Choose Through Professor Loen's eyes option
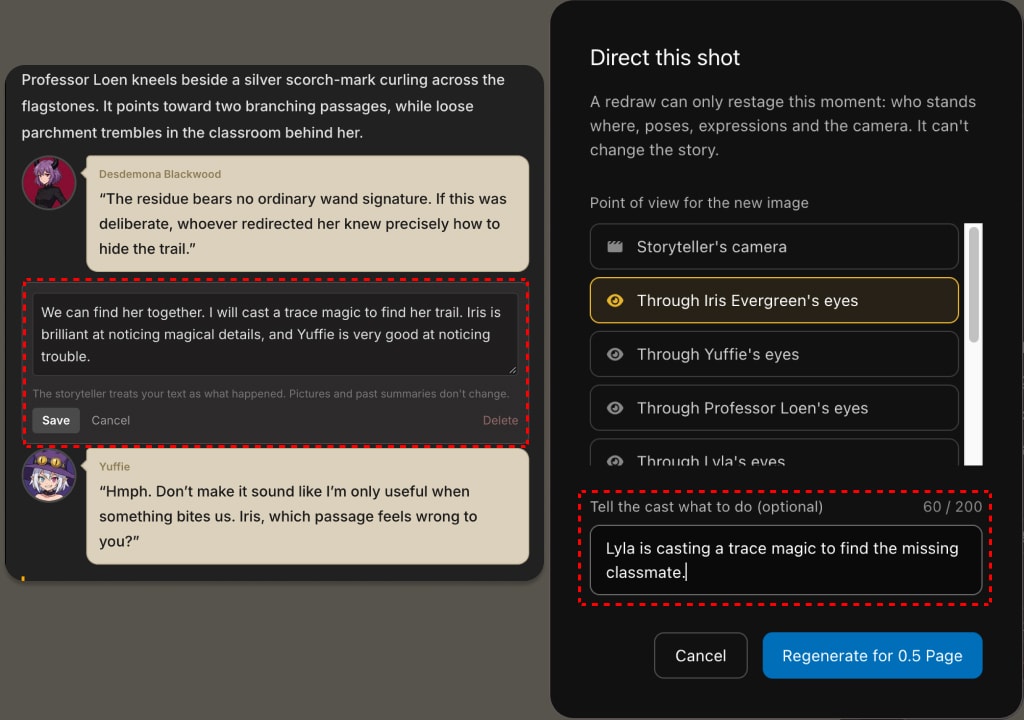The height and width of the screenshot is (720, 1024). click(774, 408)
